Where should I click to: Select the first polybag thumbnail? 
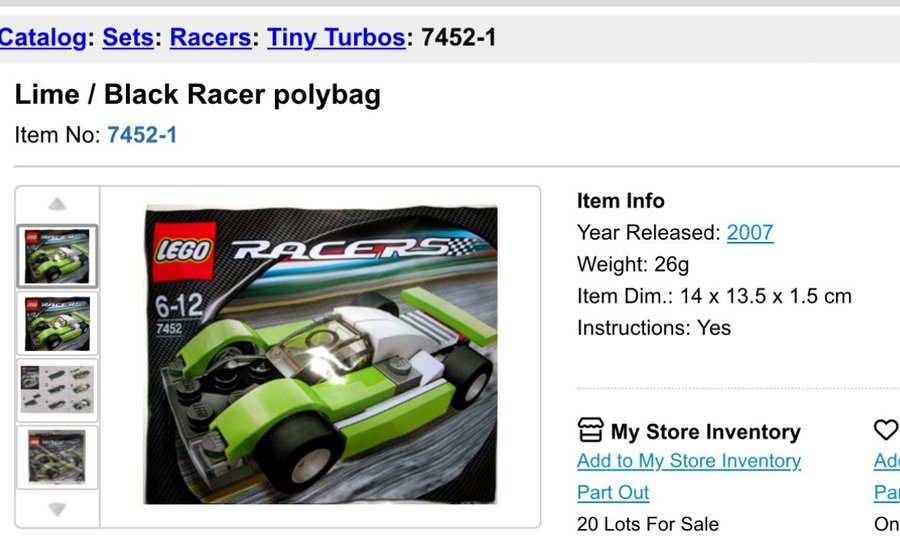57,256
